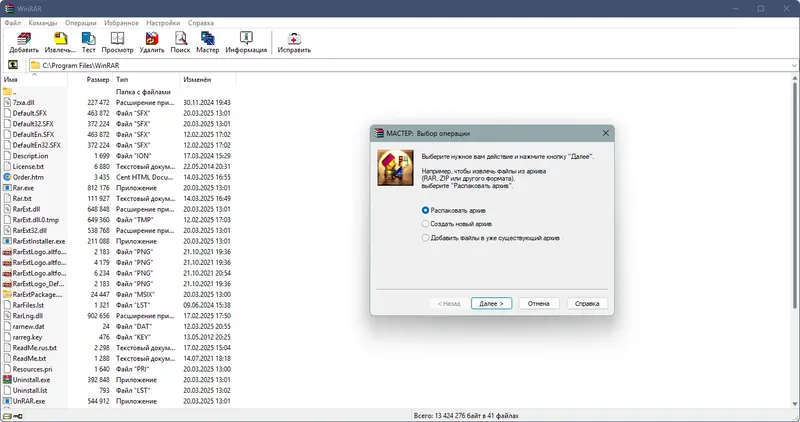The height and width of the screenshot is (422, 800).
Task: Open the Справка menu
Action: [x=201, y=23]
